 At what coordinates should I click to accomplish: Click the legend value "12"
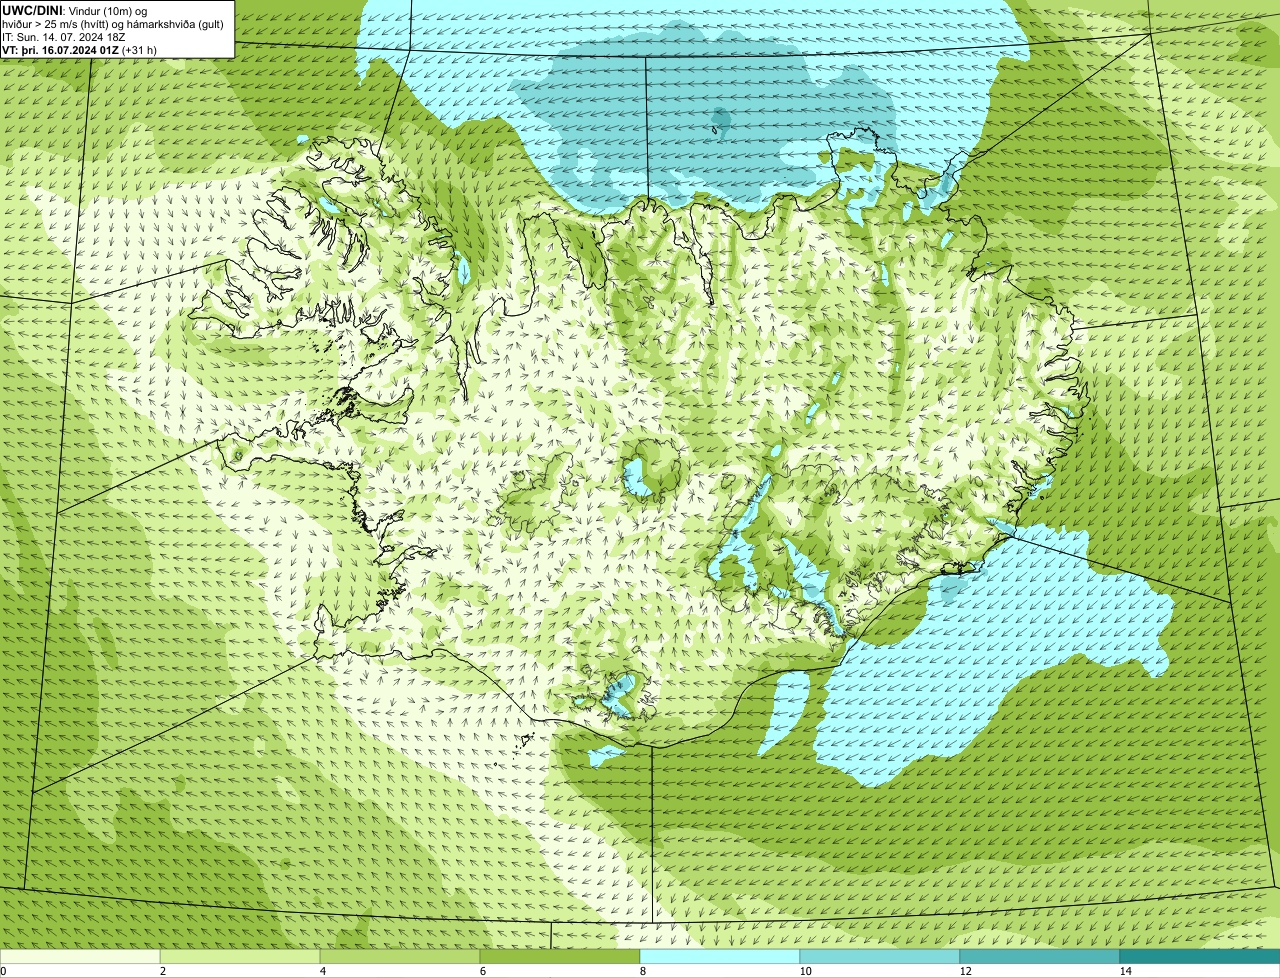[x=965, y=971]
